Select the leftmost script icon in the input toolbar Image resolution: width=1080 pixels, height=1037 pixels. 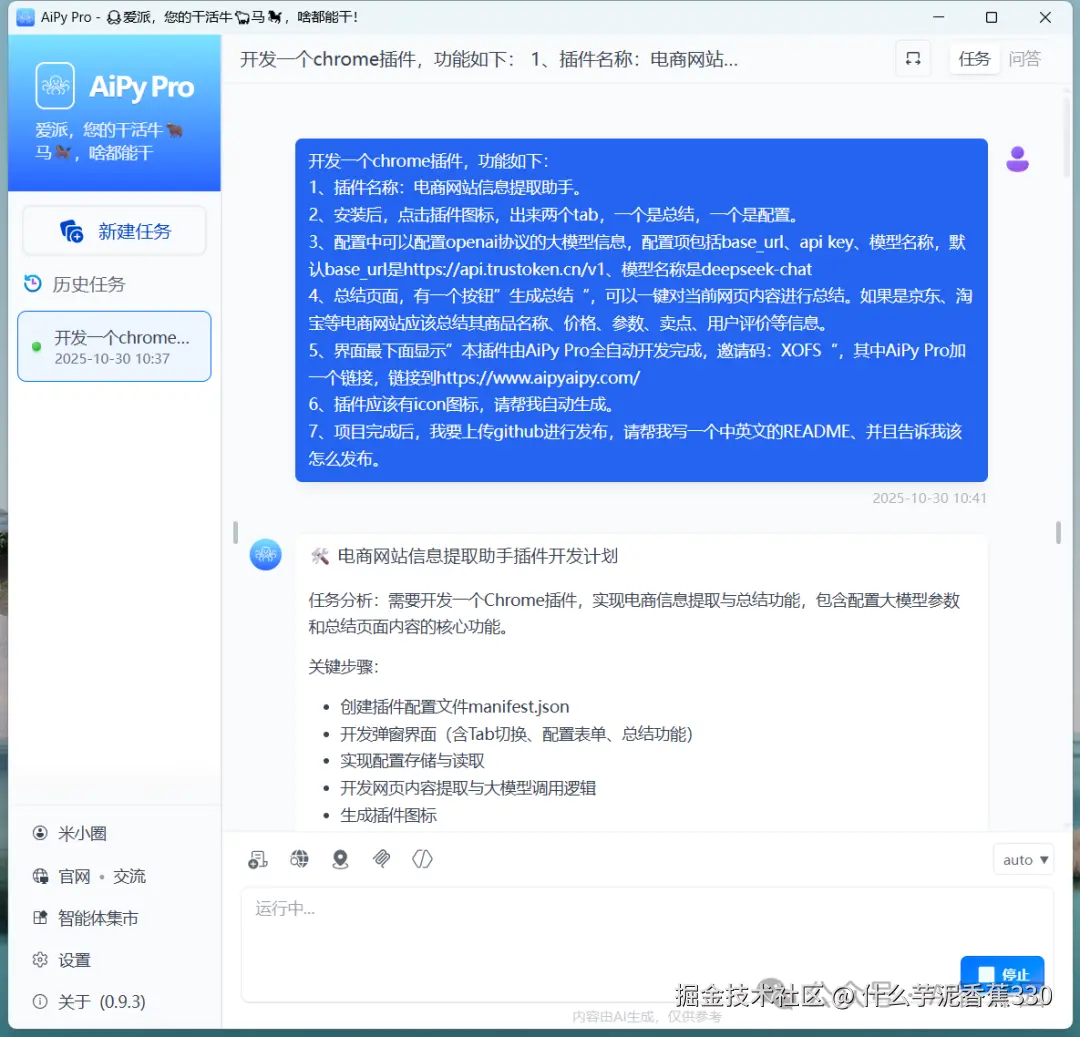coord(258,859)
